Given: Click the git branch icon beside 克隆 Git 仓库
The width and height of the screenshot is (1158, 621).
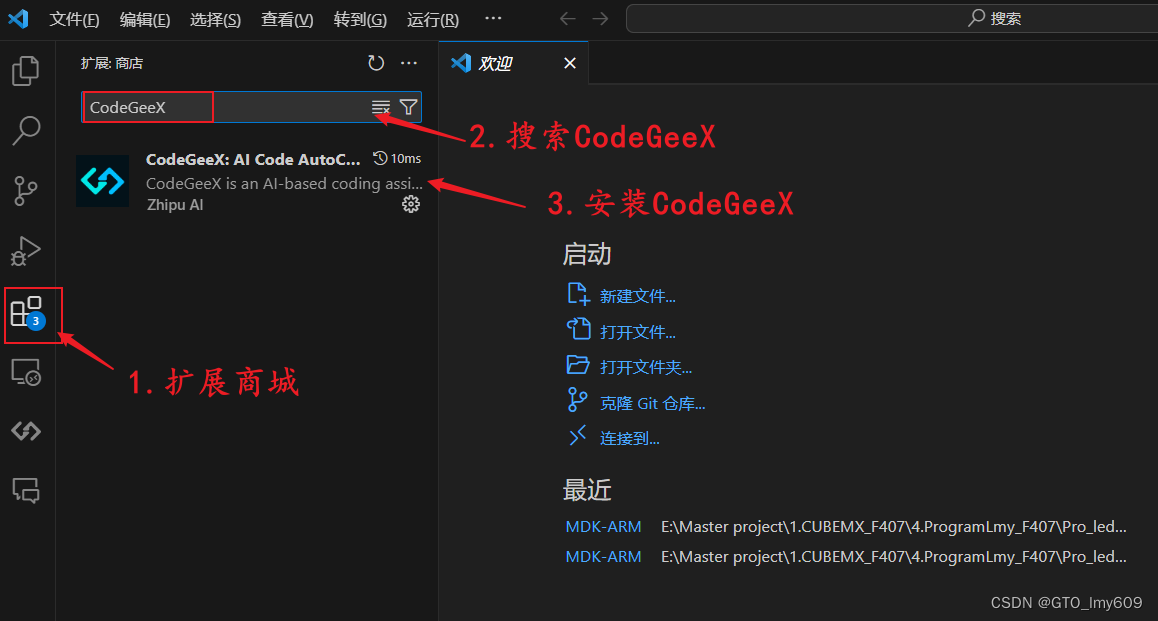Looking at the screenshot, I should (x=578, y=400).
